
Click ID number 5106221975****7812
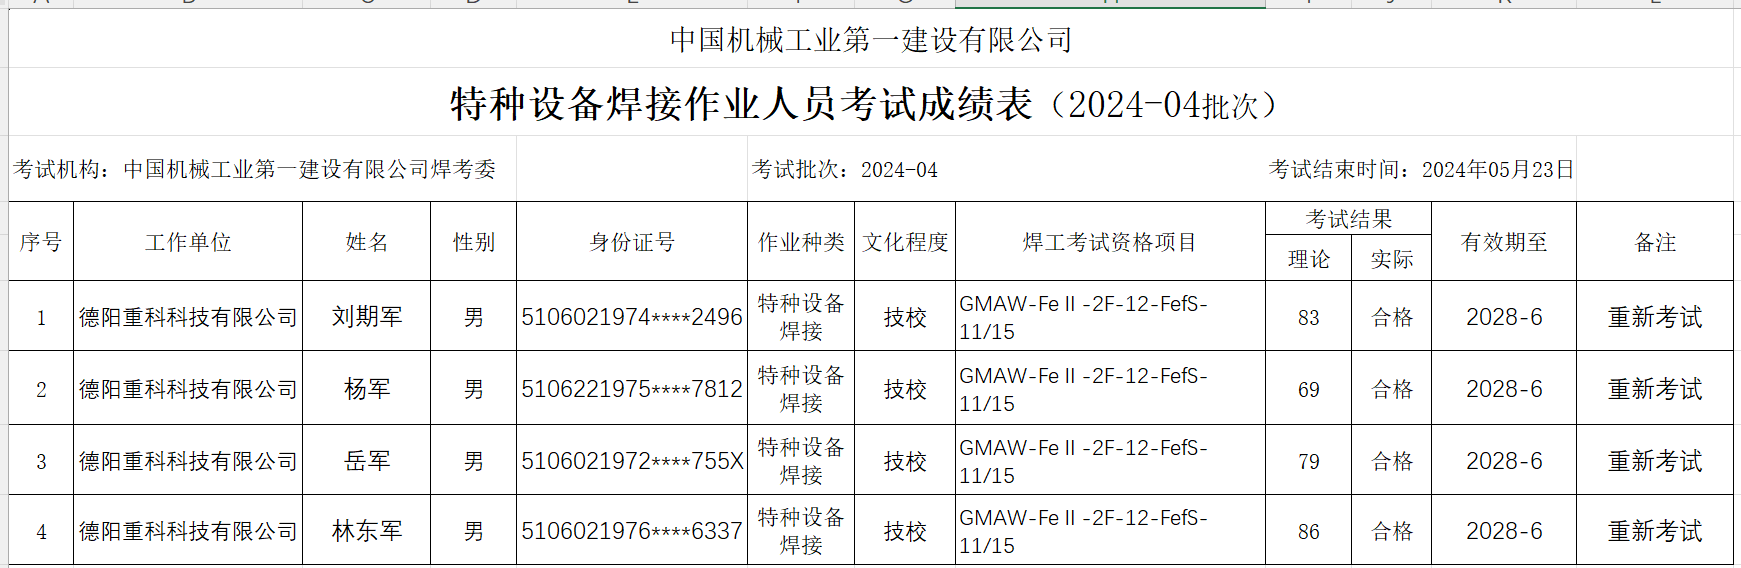coord(632,388)
